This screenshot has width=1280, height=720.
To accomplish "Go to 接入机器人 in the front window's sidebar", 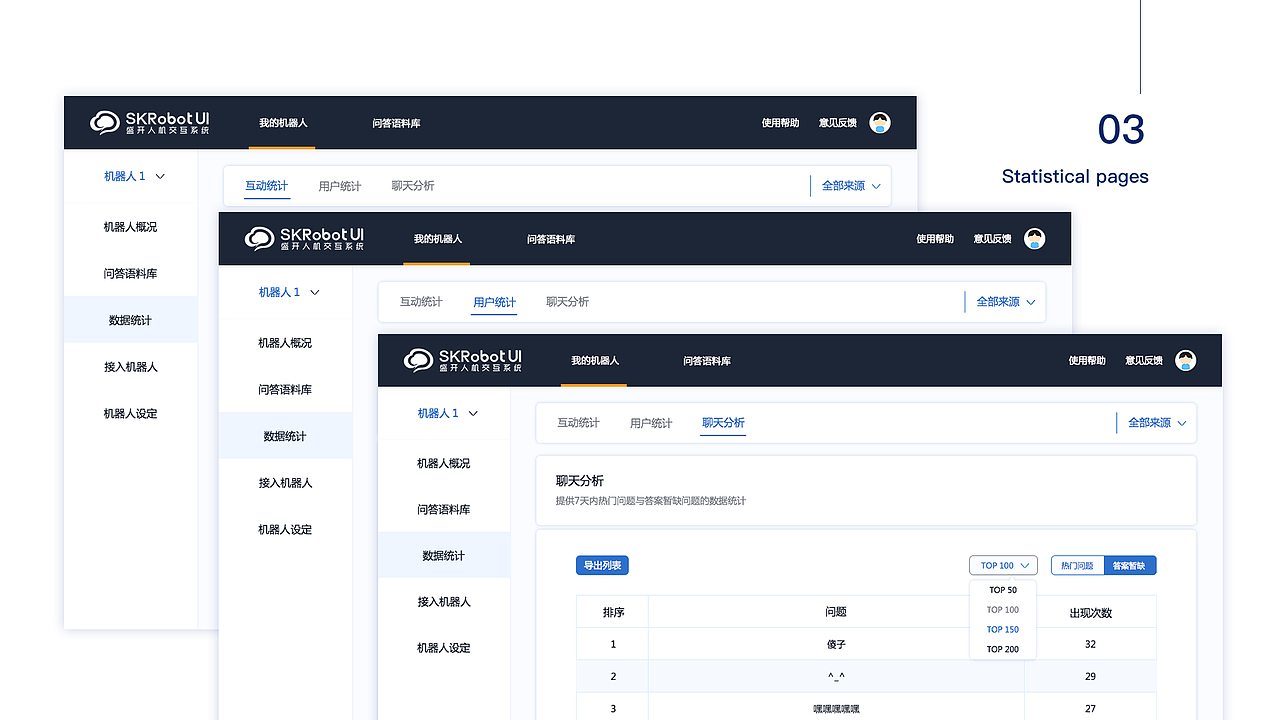I will [444, 601].
